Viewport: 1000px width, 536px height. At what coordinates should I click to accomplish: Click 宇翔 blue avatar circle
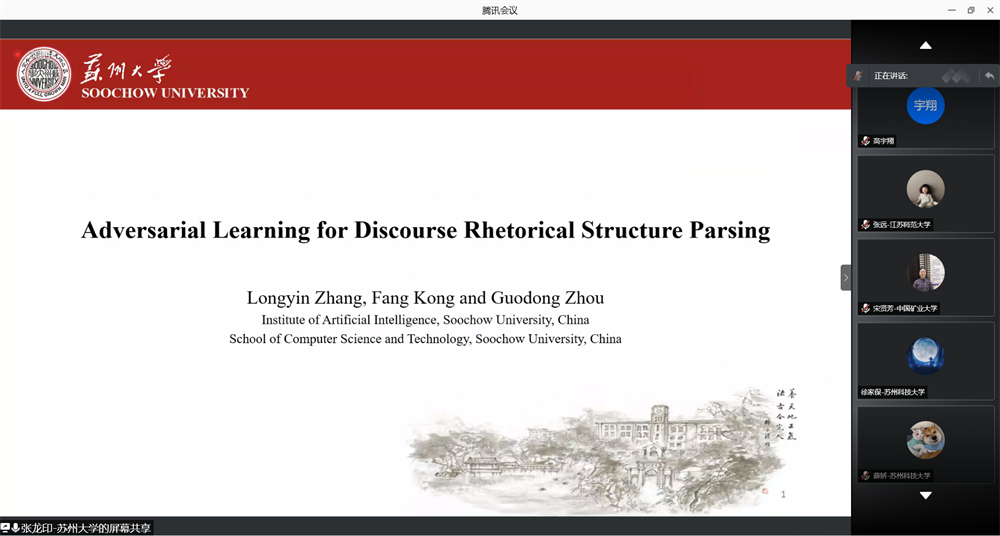pos(925,105)
